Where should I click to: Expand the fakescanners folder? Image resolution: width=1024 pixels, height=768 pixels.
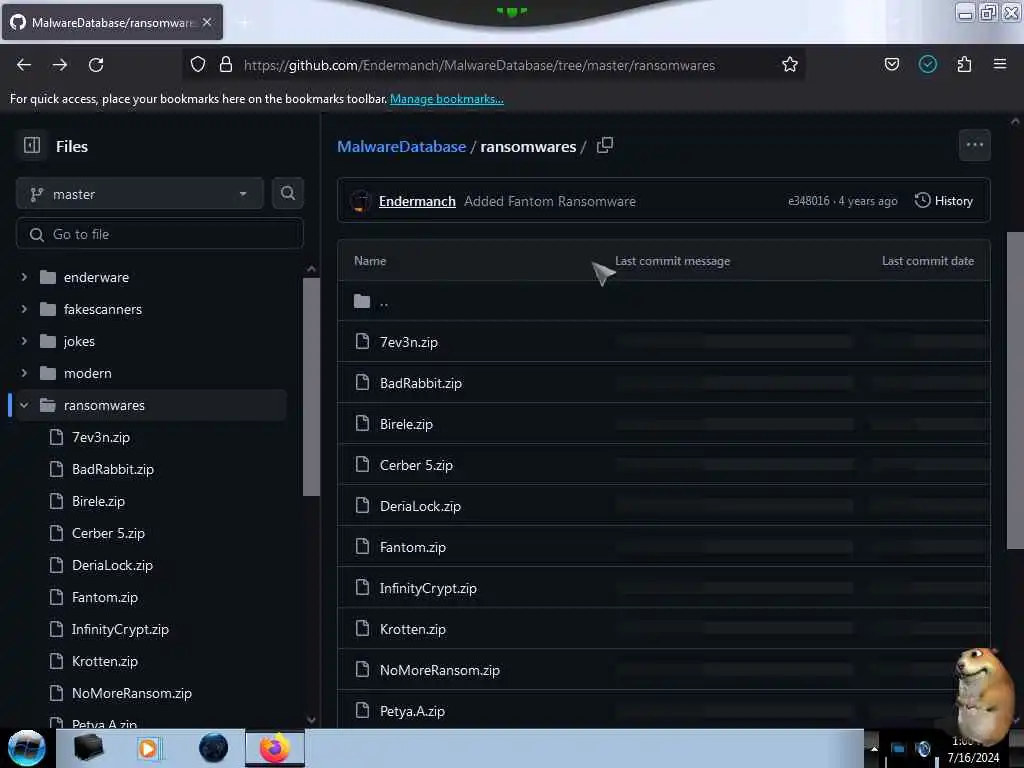[x=24, y=309]
